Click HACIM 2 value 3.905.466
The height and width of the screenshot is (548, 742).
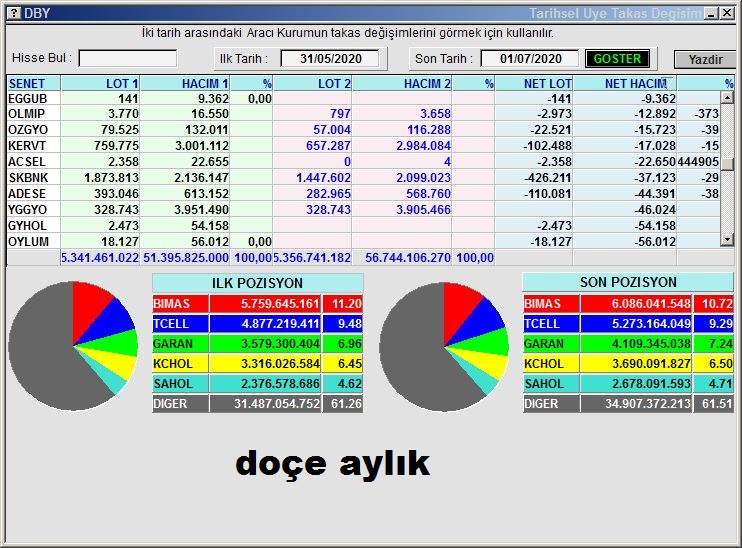click(x=423, y=210)
